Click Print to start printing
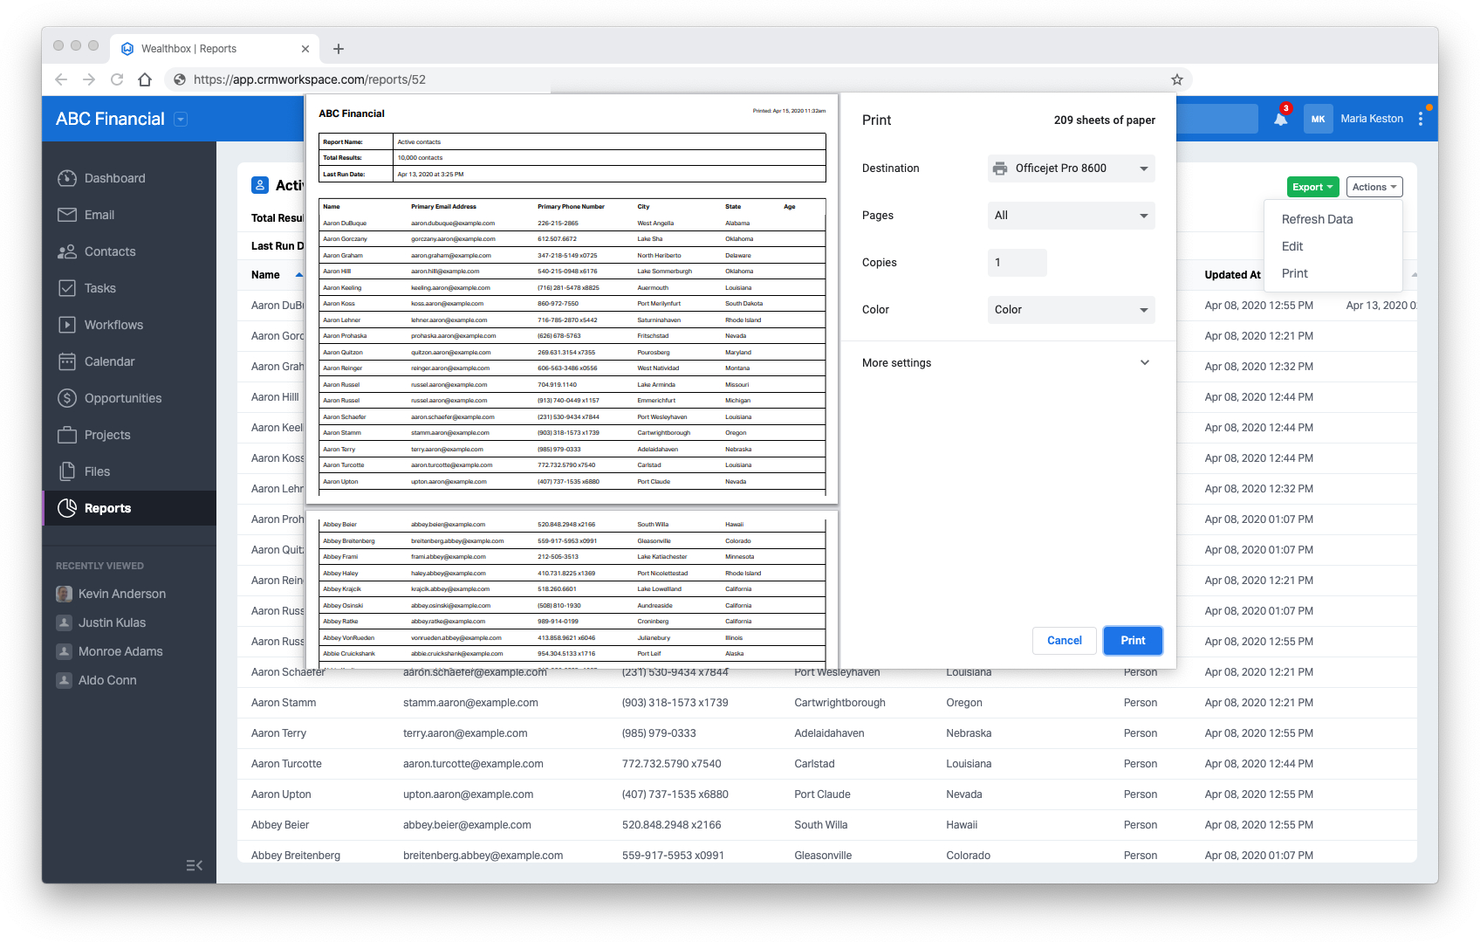1480x942 pixels. pyautogui.click(x=1133, y=640)
